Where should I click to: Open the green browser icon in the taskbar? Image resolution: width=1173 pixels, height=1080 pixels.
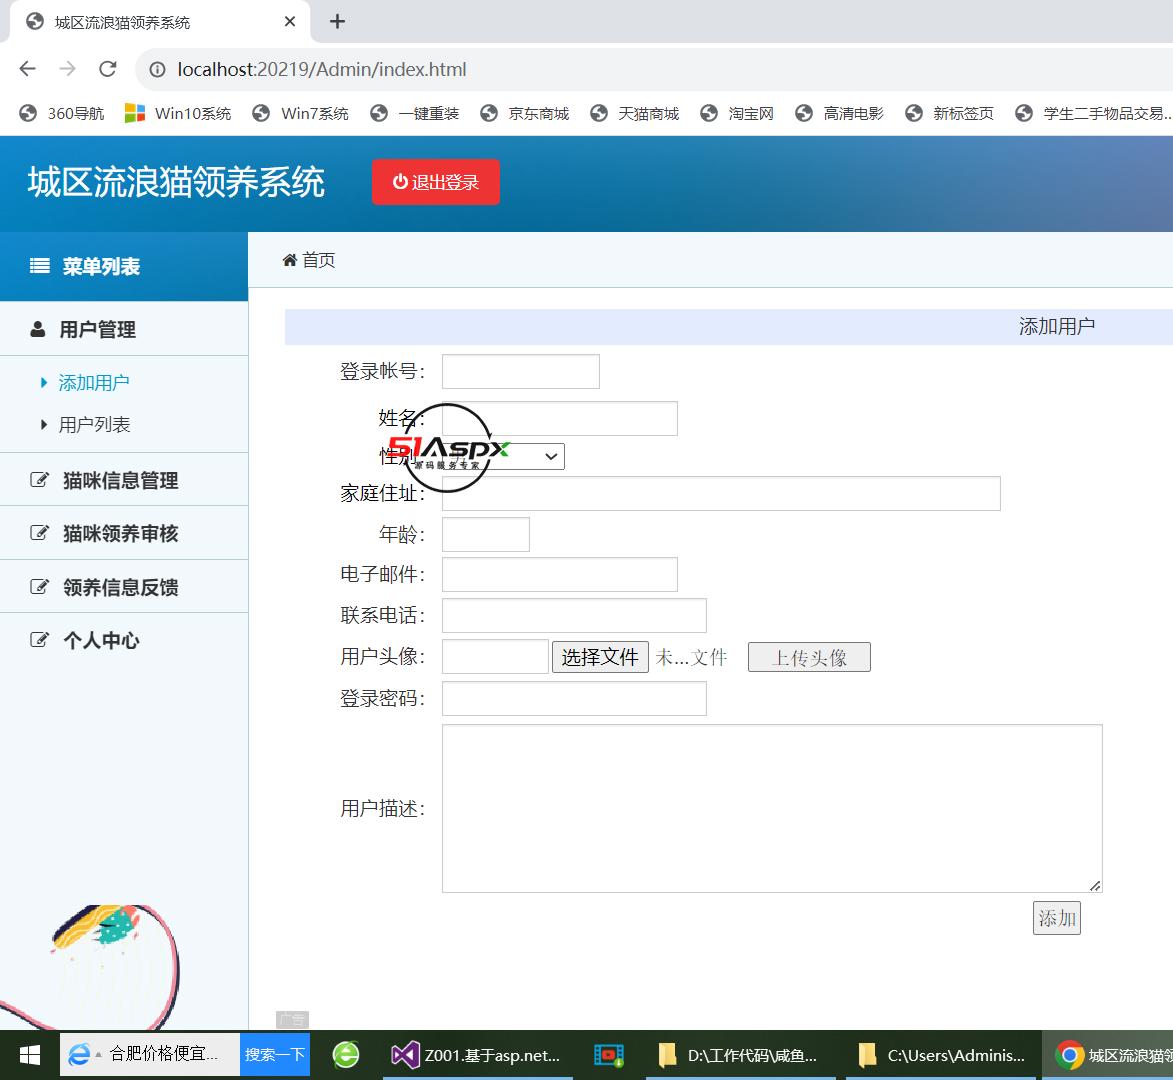pos(345,1054)
